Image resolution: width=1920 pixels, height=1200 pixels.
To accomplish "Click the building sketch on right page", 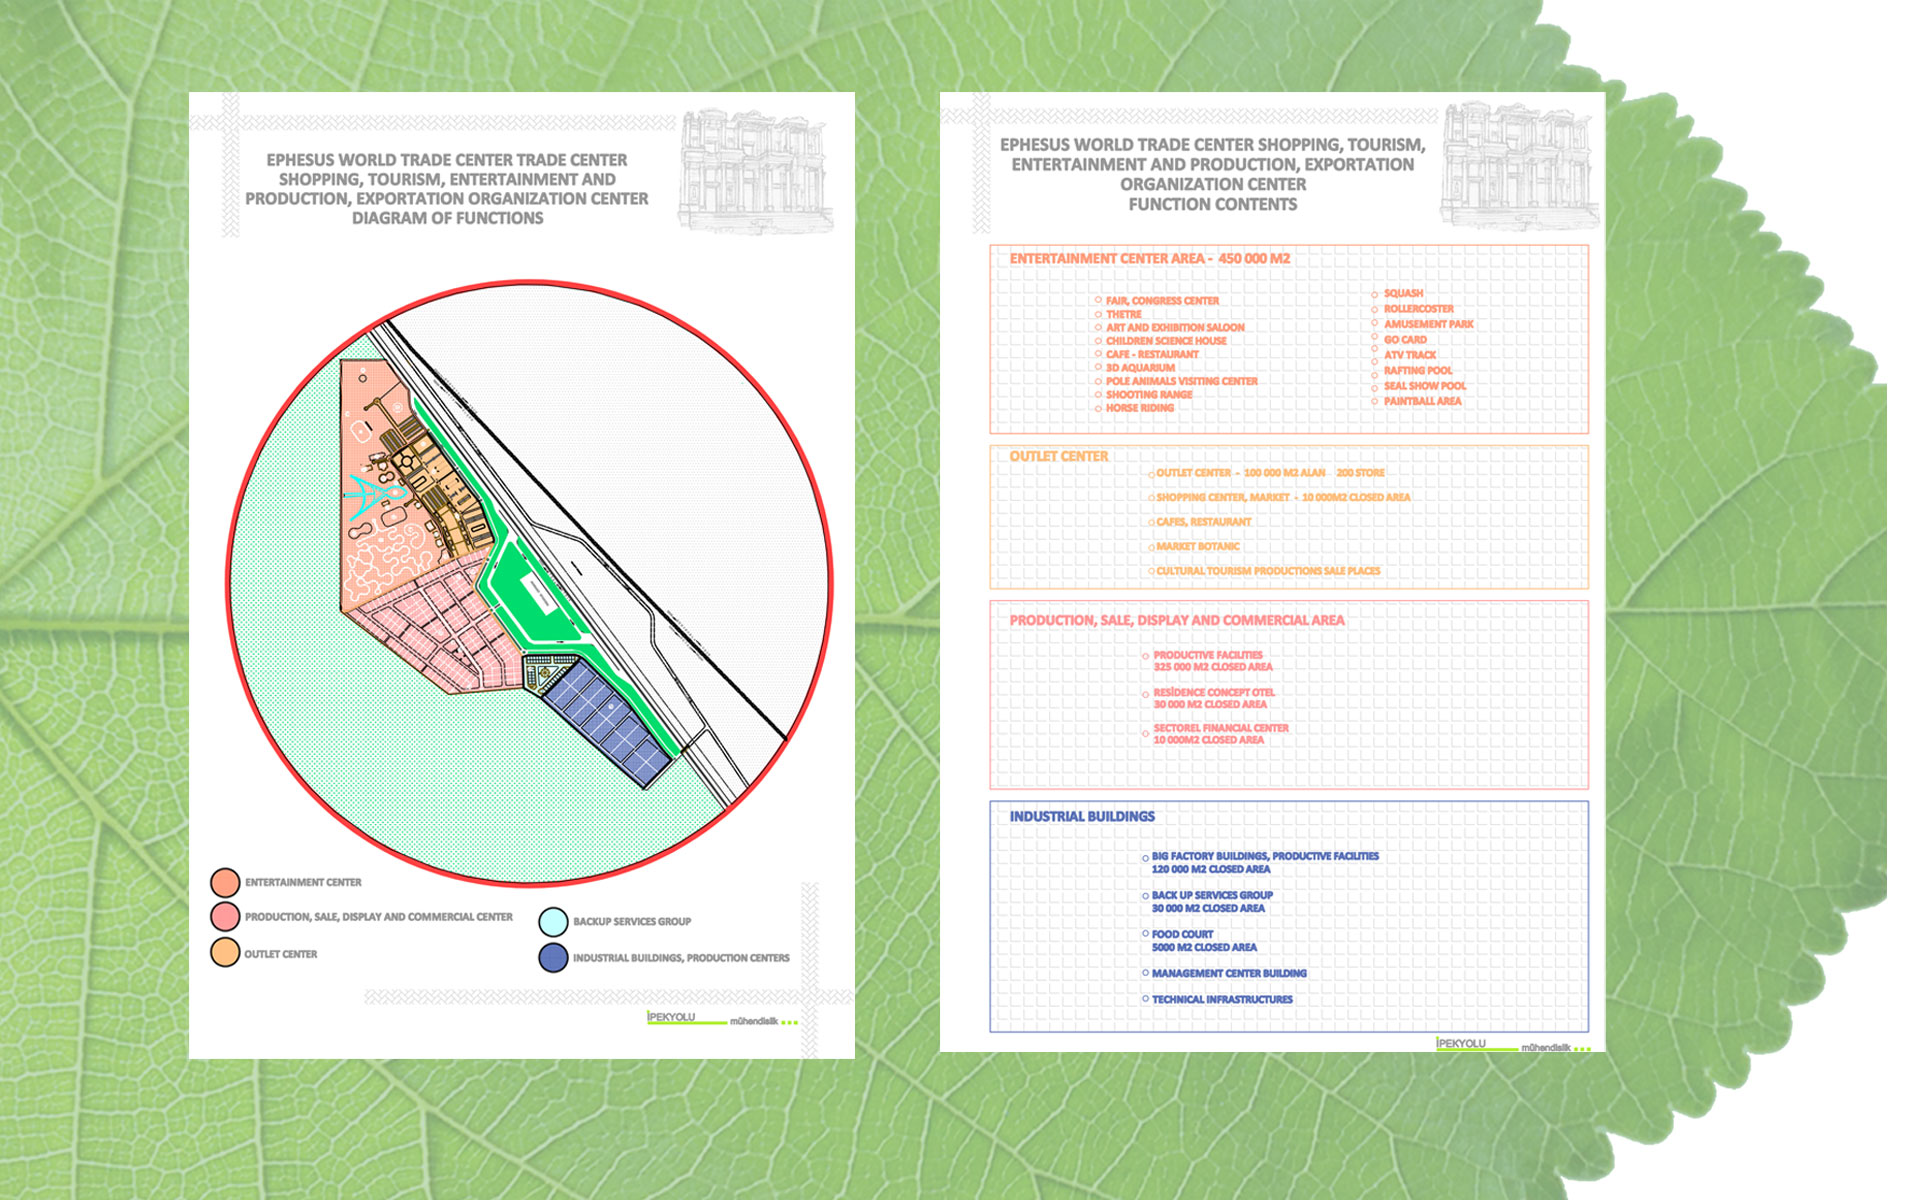I will [1518, 165].
